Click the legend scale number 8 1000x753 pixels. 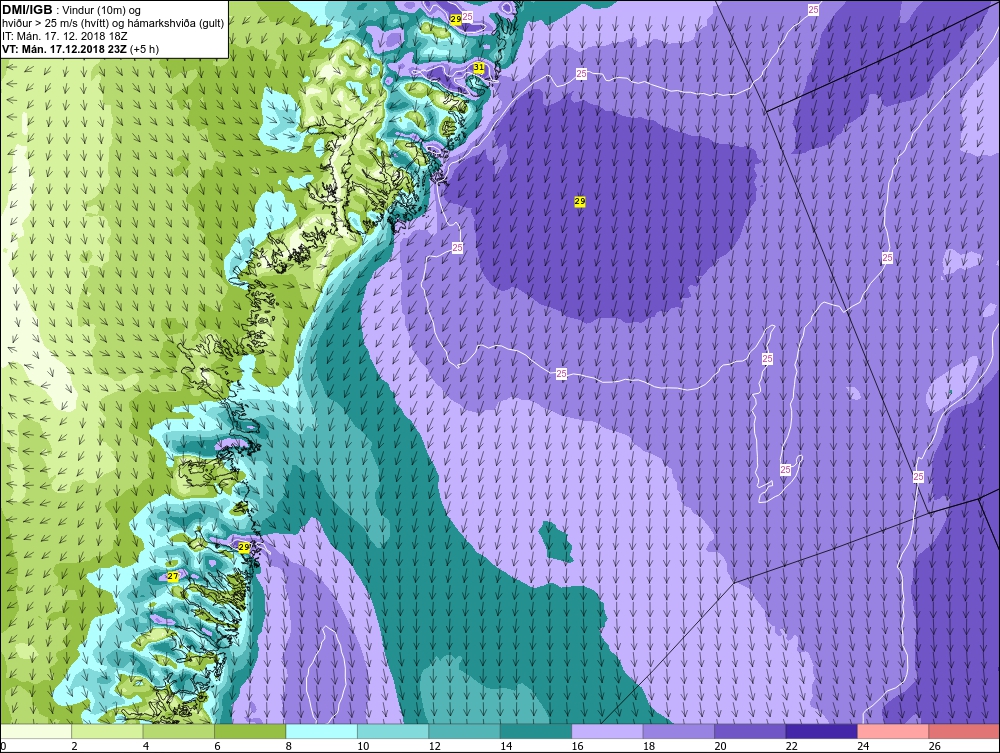click(289, 747)
